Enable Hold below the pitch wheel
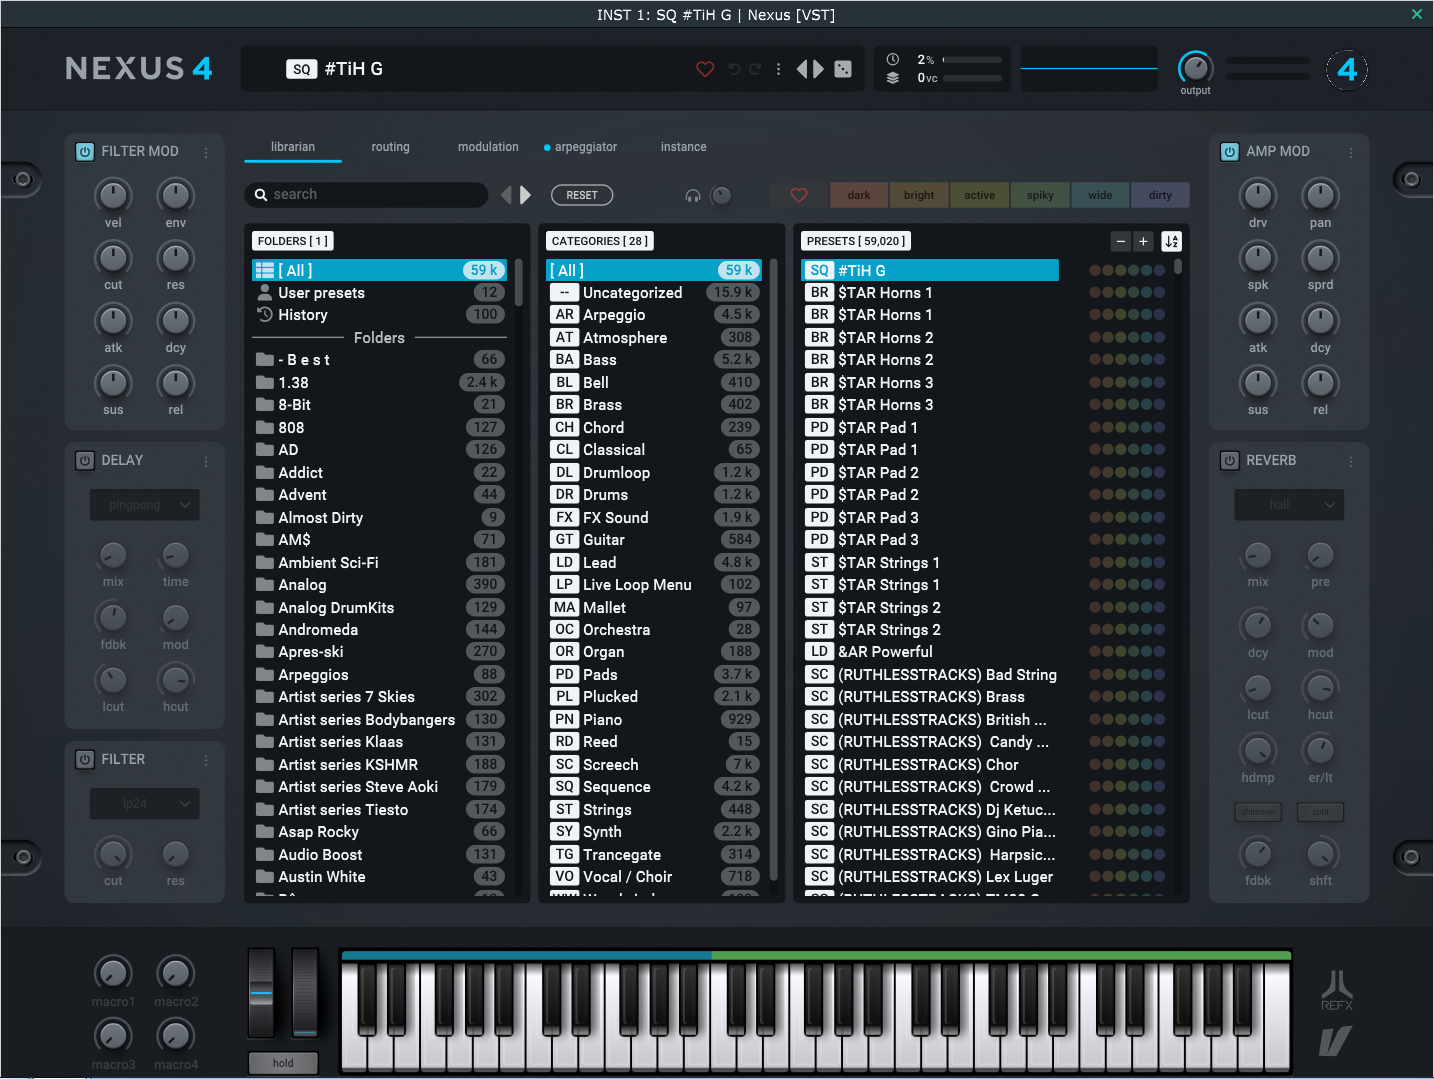The width and height of the screenshot is (1434, 1079). point(283,1063)
